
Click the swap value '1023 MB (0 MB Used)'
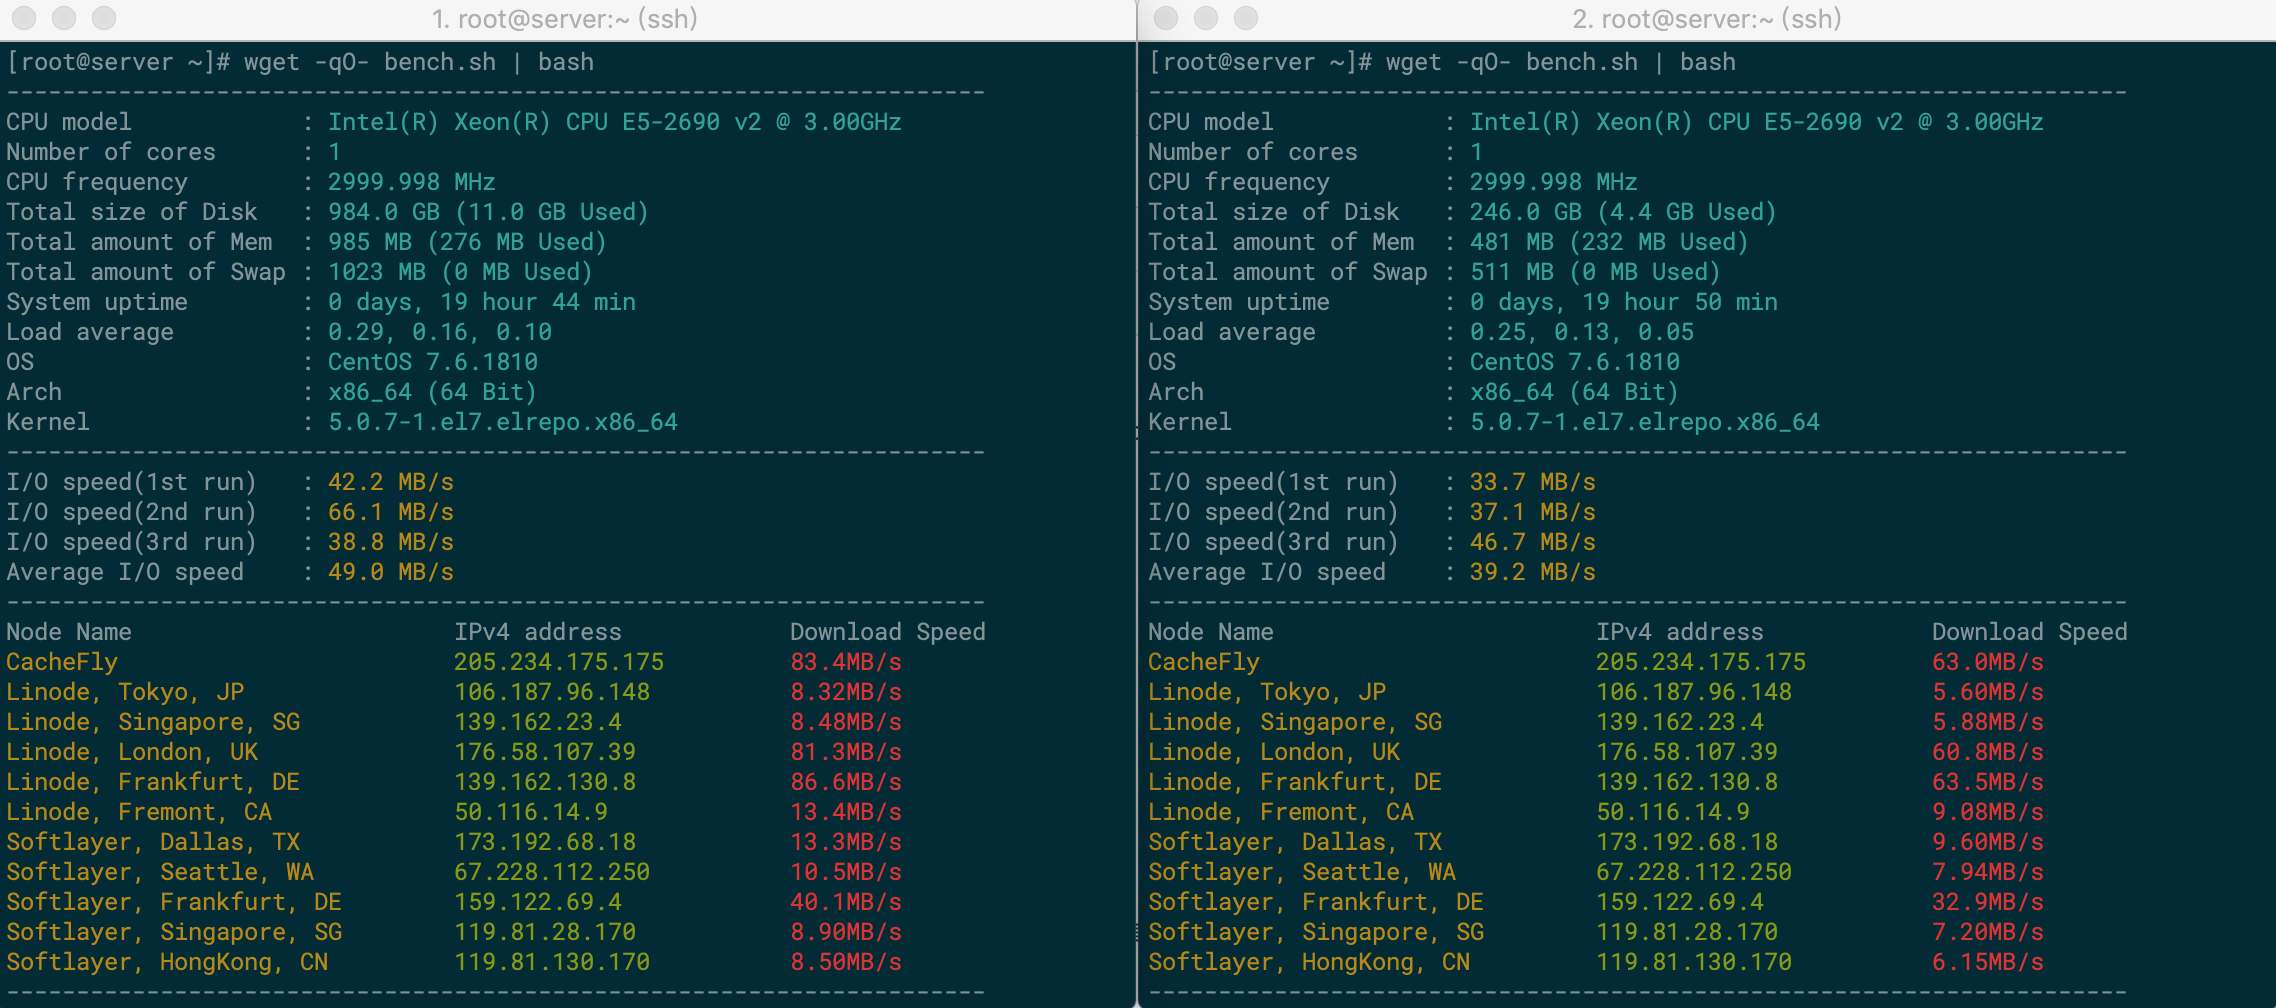460,272
